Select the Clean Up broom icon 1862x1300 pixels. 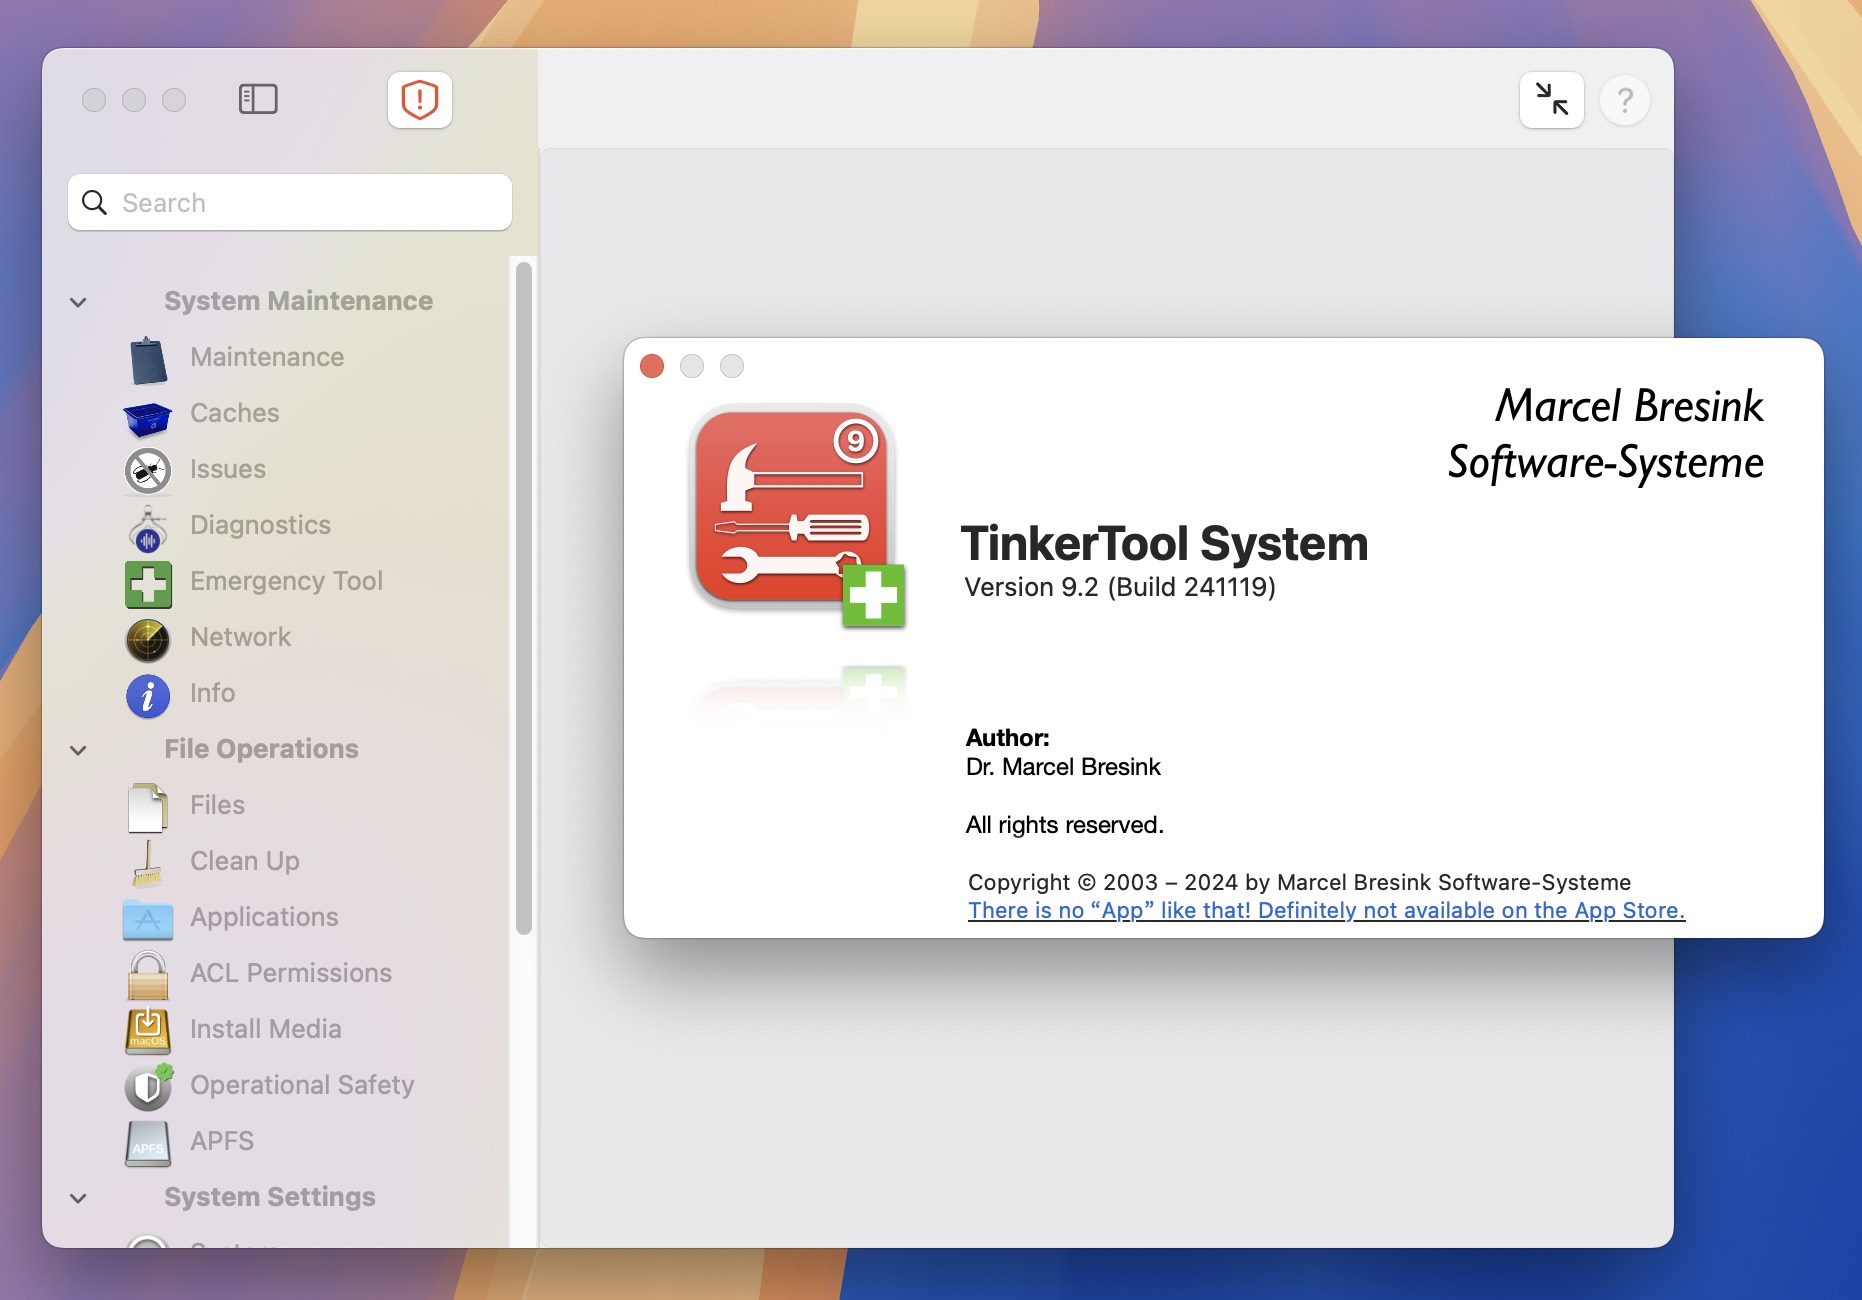(x=148, y=863)
